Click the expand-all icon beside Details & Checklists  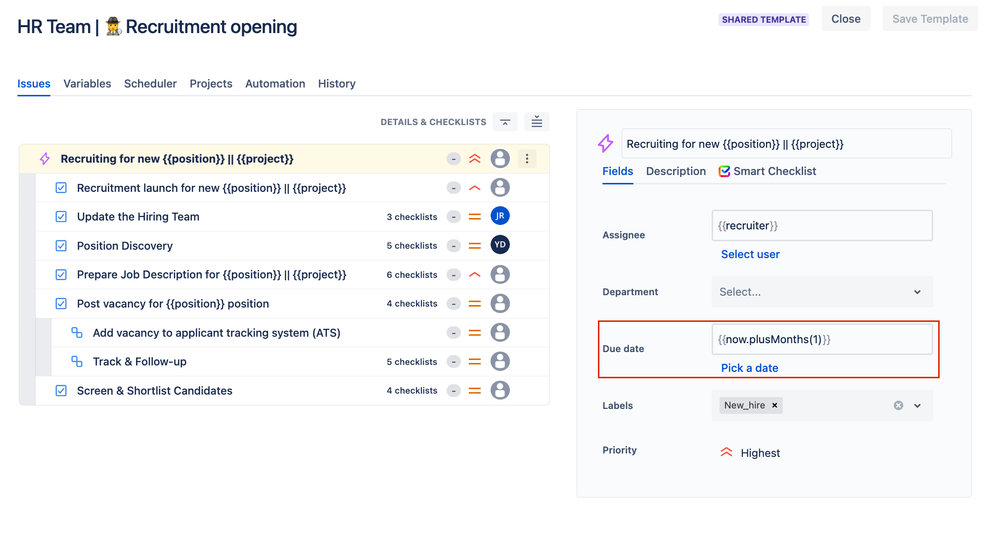(536, 122)
